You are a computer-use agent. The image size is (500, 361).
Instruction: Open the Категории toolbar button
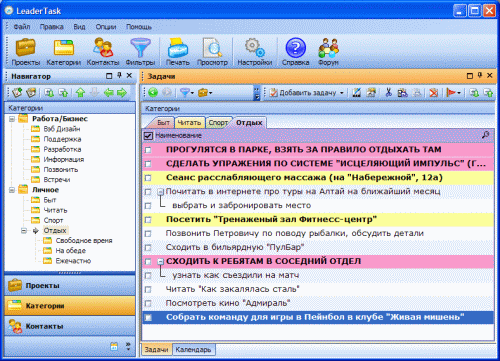(63, 52)
